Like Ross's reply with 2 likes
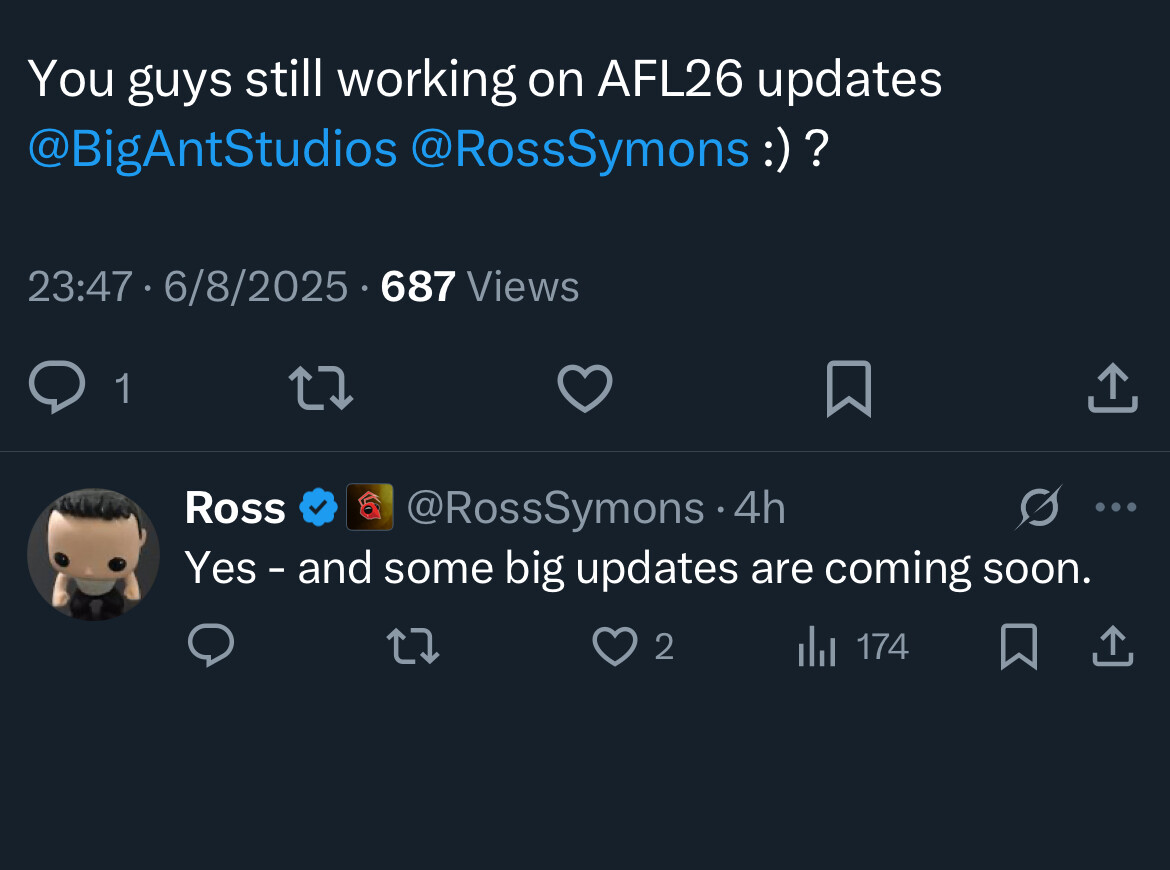Screen dimensions: 1170x870 (633, 646)
